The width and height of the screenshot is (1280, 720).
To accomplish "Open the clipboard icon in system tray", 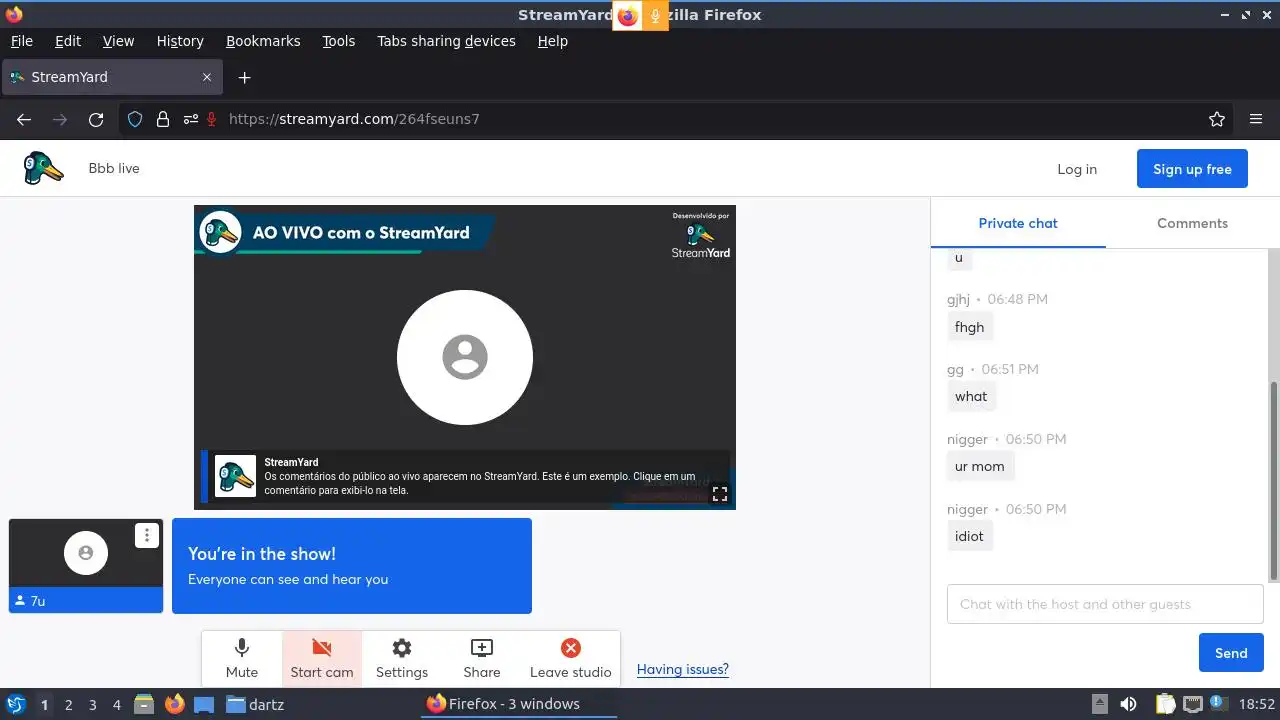I will pos(1165,704).
